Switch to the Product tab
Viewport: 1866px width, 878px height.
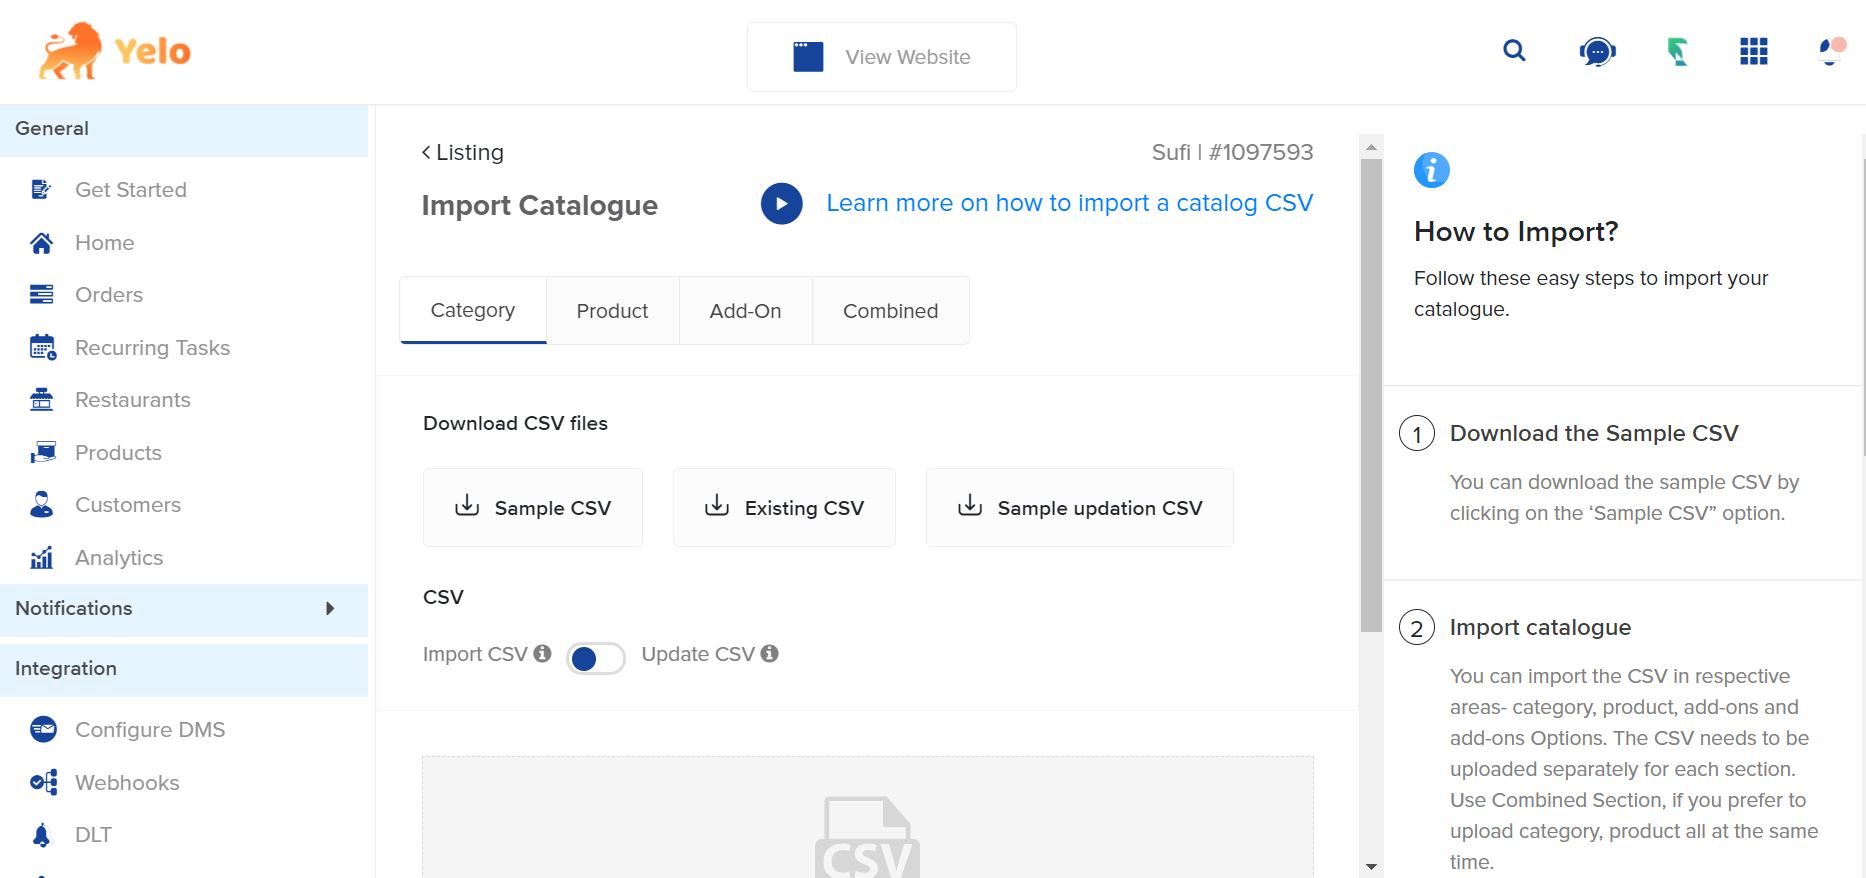coord(612,311)
